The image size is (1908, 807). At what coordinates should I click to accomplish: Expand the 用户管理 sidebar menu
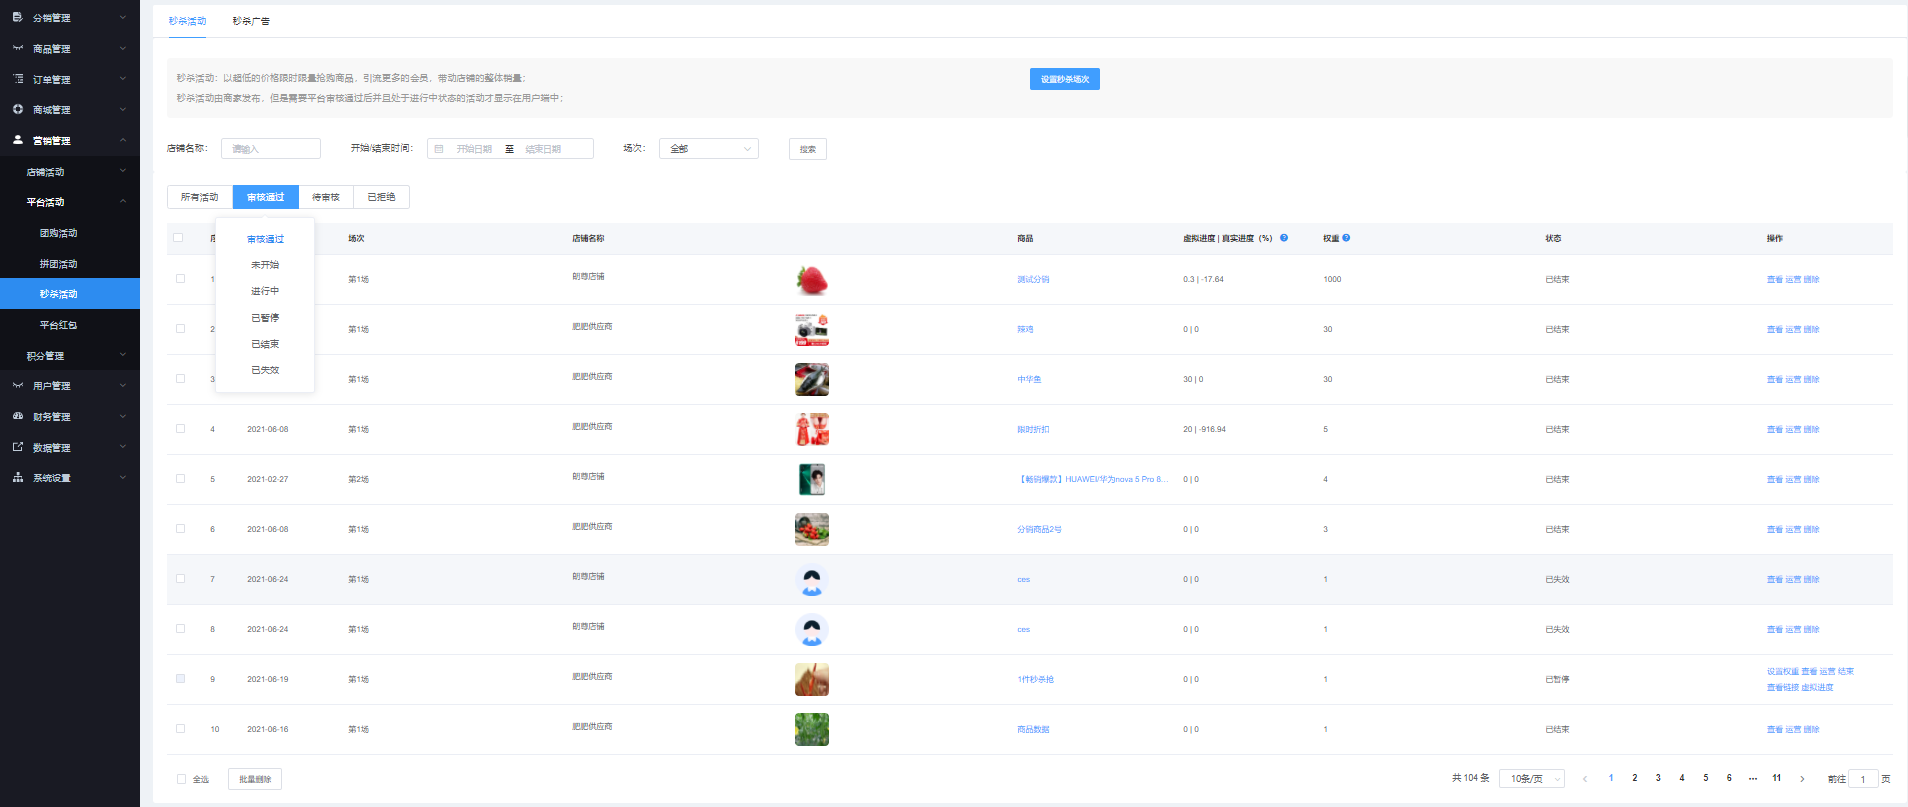tap(70, 386)
